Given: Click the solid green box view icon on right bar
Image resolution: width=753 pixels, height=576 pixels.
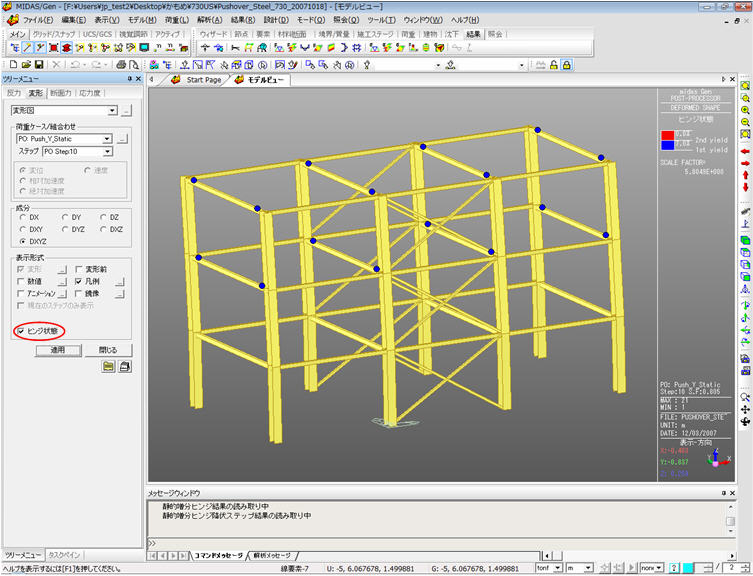Looking at the screenshot, I should pos(745,240).
